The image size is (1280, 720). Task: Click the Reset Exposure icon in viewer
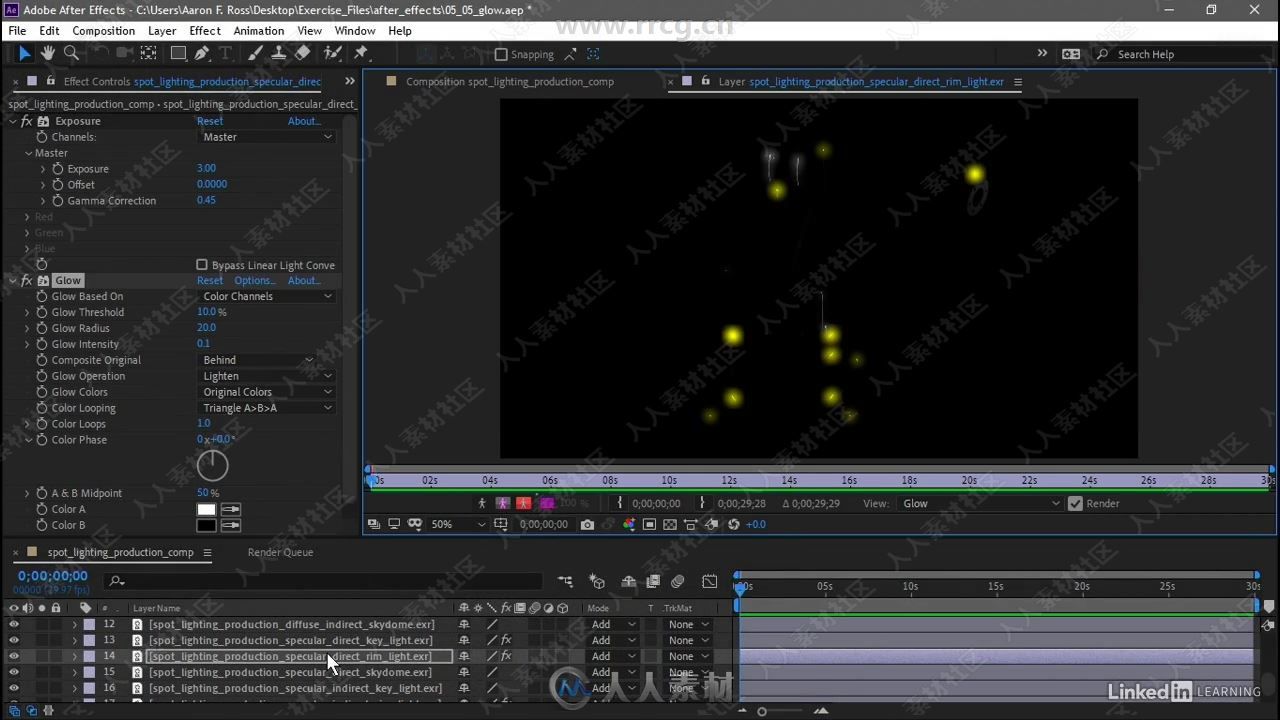pos(734,524)
